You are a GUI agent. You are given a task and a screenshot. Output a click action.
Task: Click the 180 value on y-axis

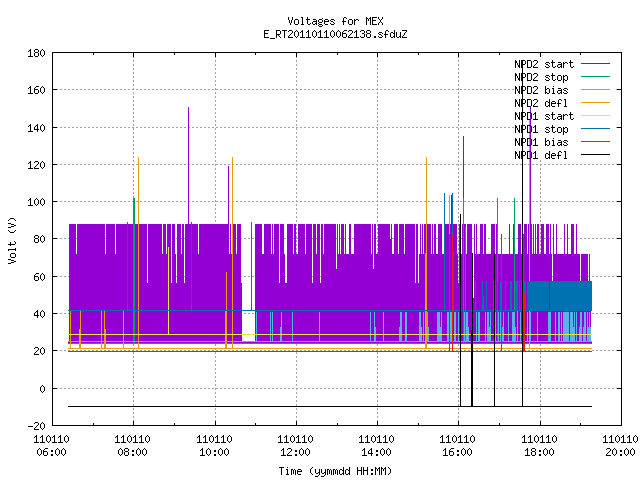tap(36, 53)
